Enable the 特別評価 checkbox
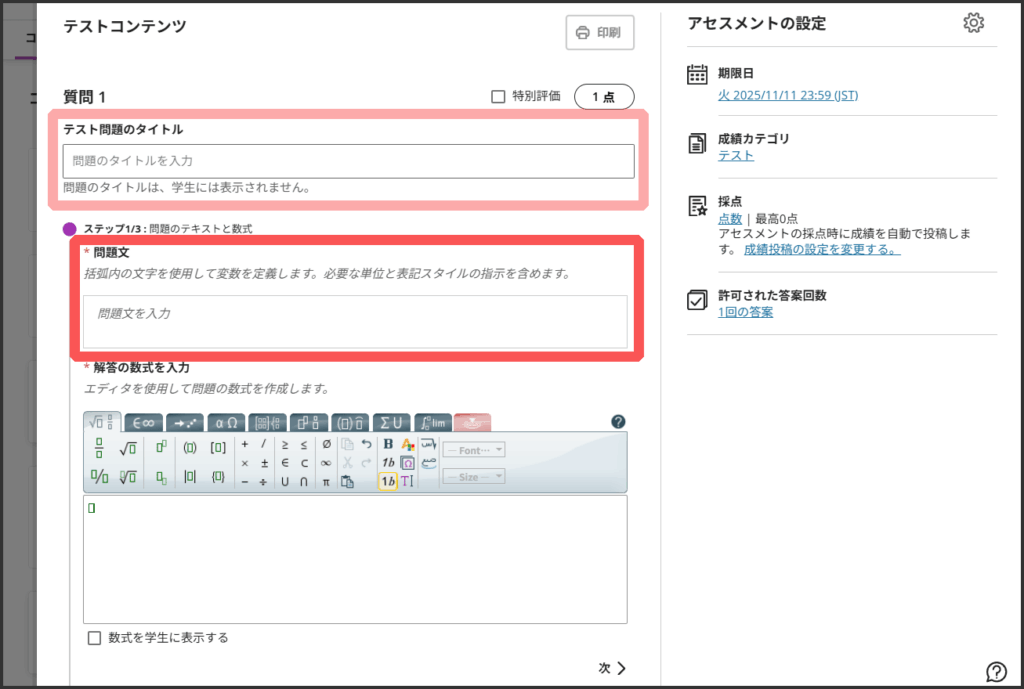Screen dimensions: 1024x689 pos(498,97)
